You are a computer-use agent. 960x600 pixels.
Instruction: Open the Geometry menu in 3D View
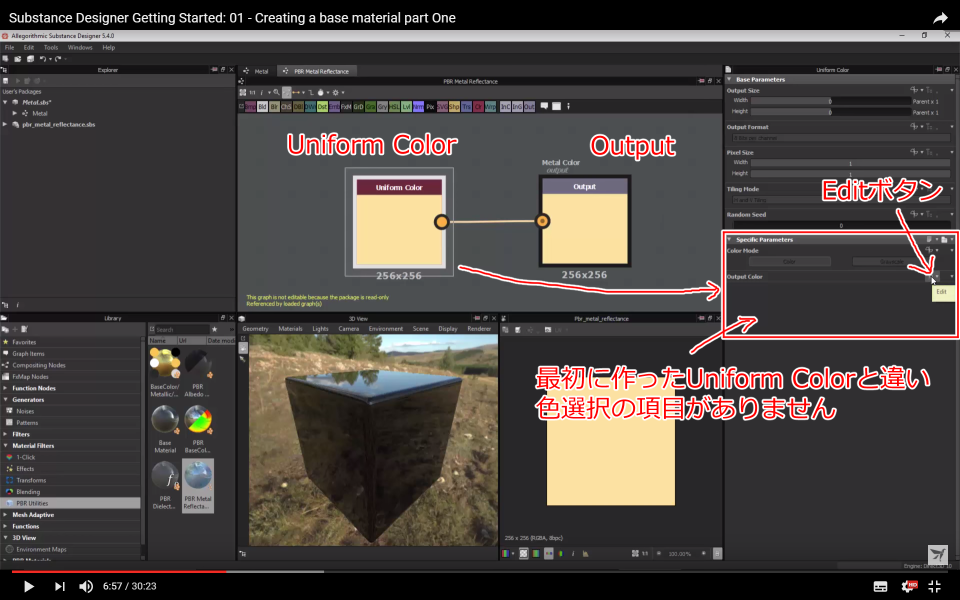255,329
